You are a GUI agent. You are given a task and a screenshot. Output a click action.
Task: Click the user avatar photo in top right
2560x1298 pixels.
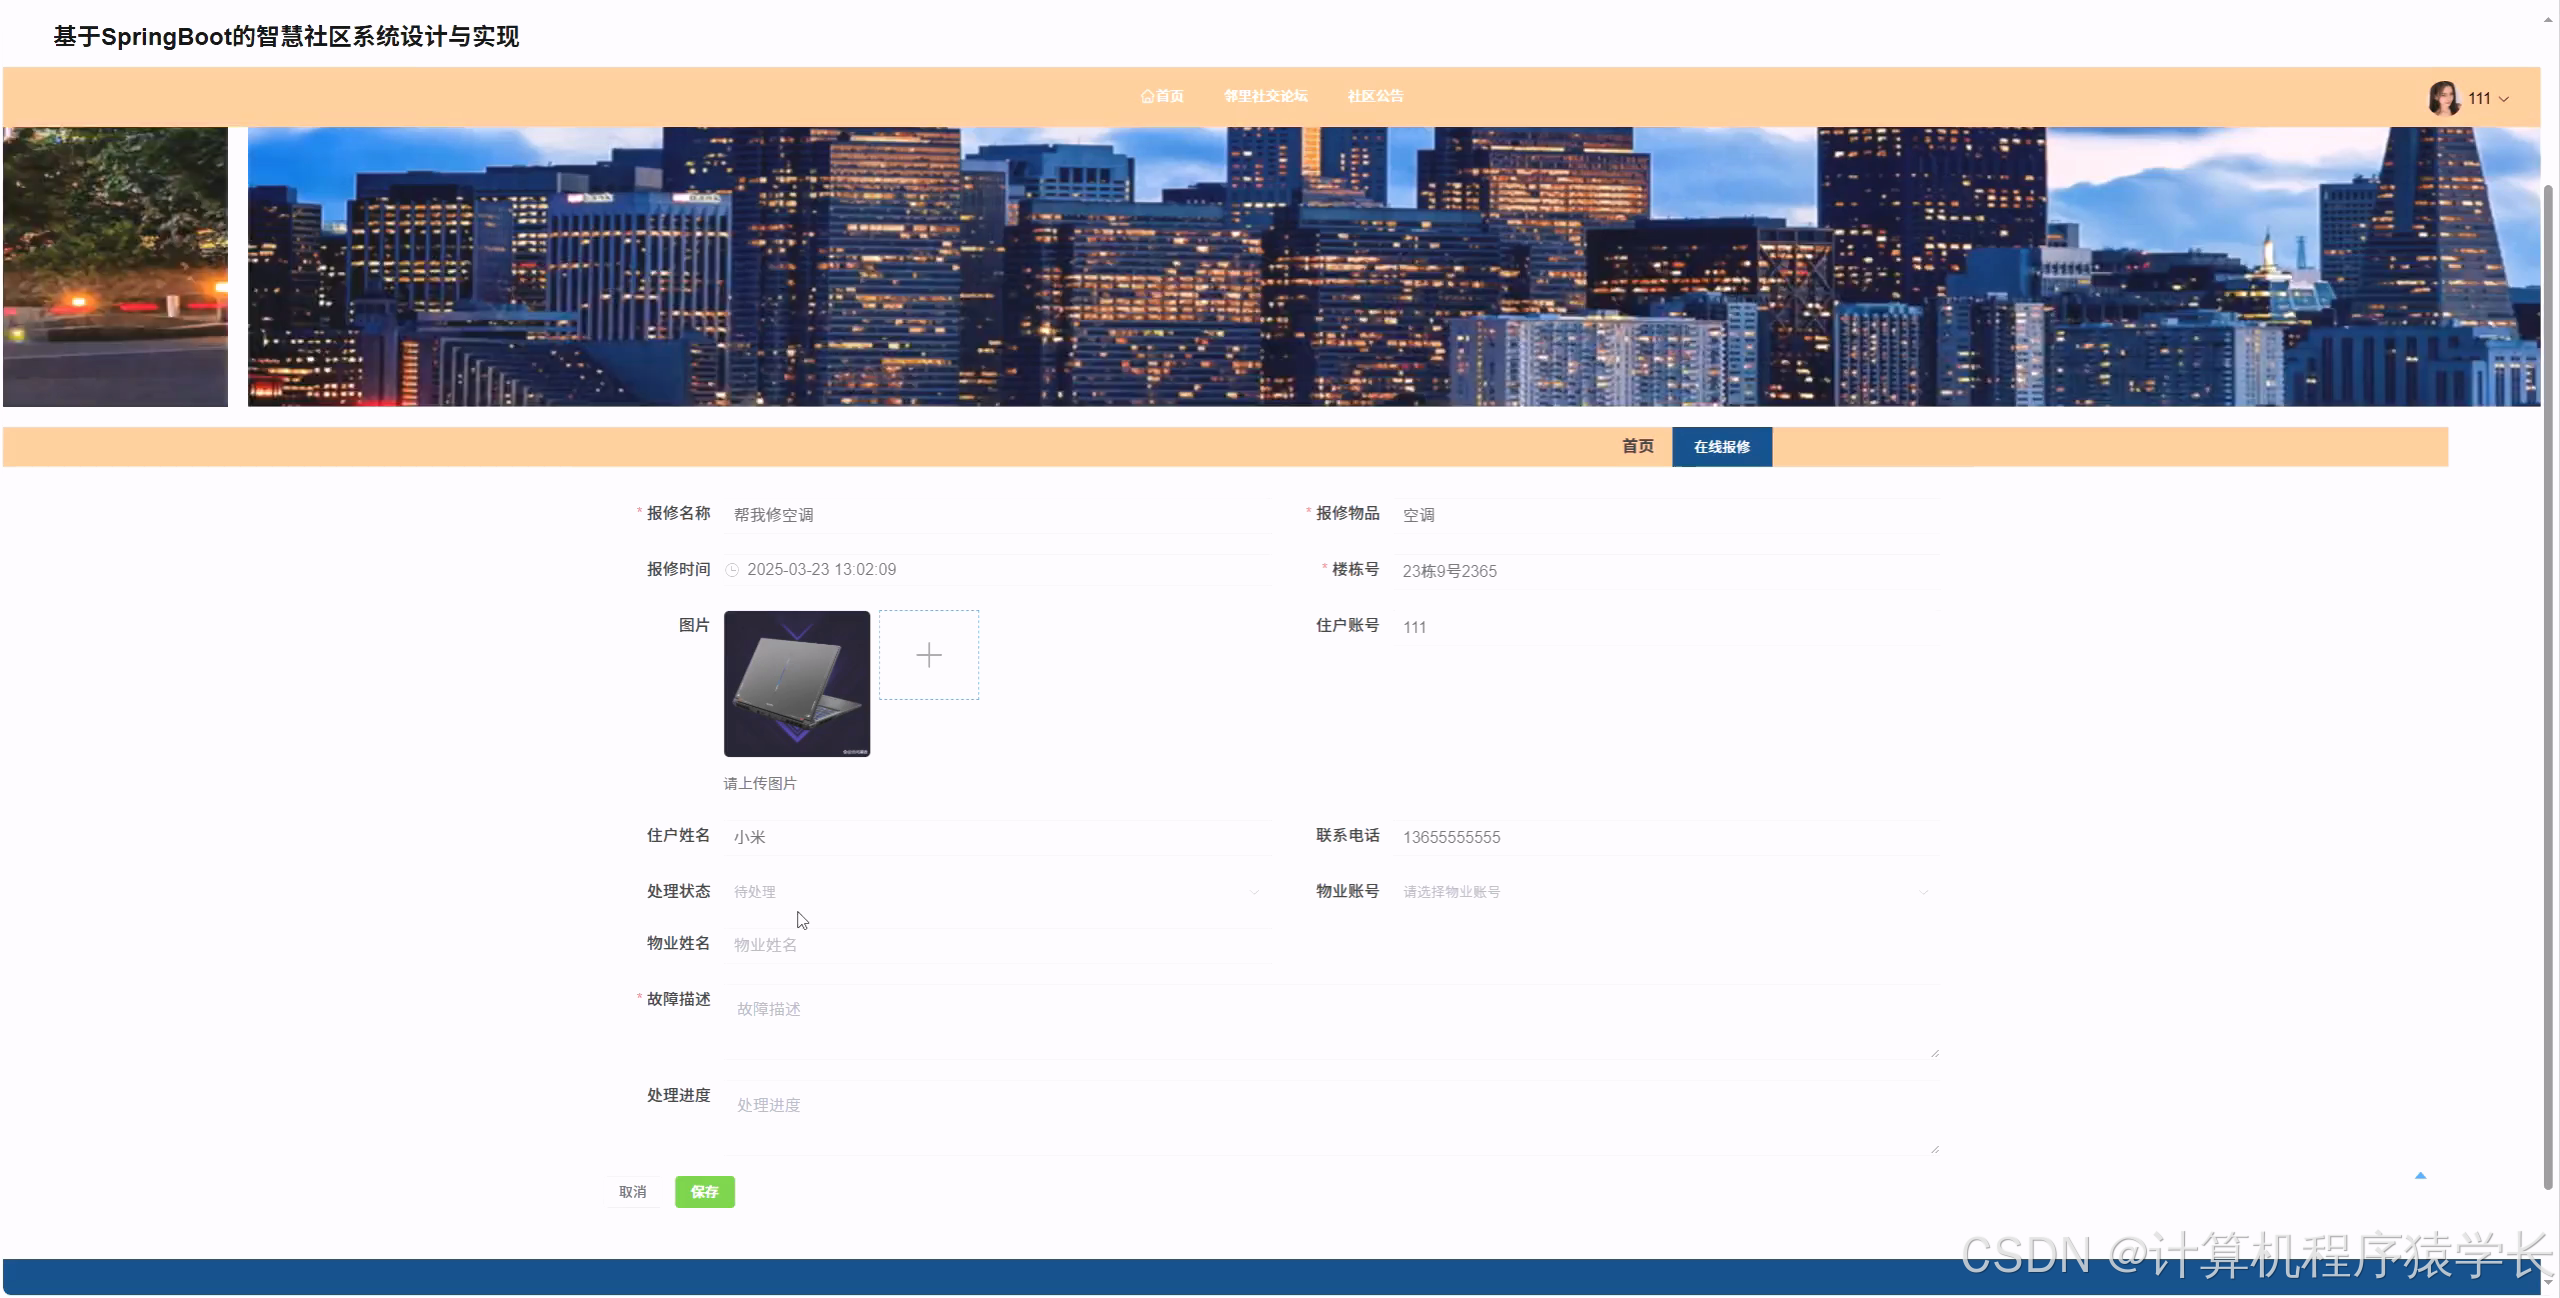(x=2444, y=97)
